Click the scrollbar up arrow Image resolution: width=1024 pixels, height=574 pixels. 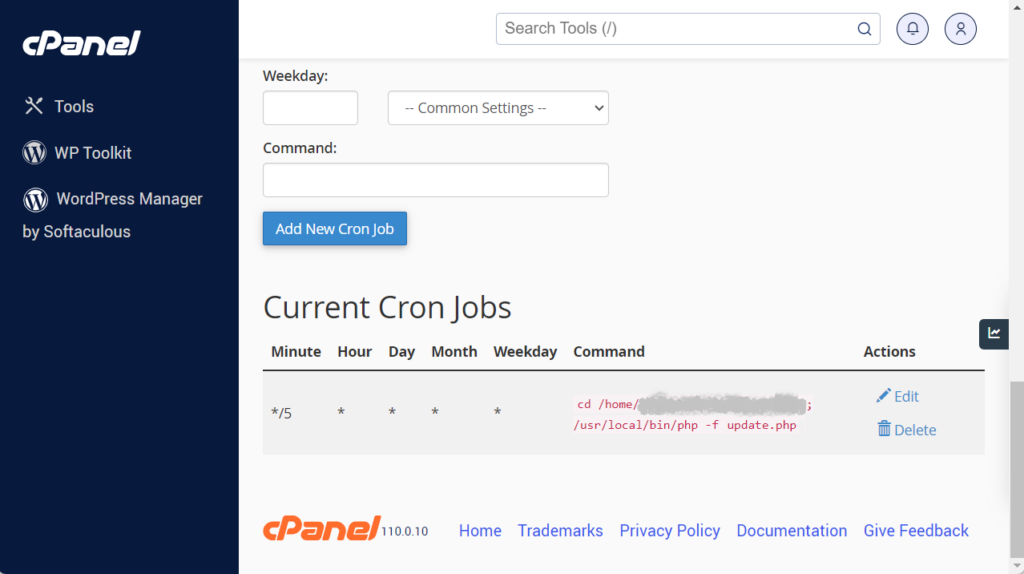1017,7
